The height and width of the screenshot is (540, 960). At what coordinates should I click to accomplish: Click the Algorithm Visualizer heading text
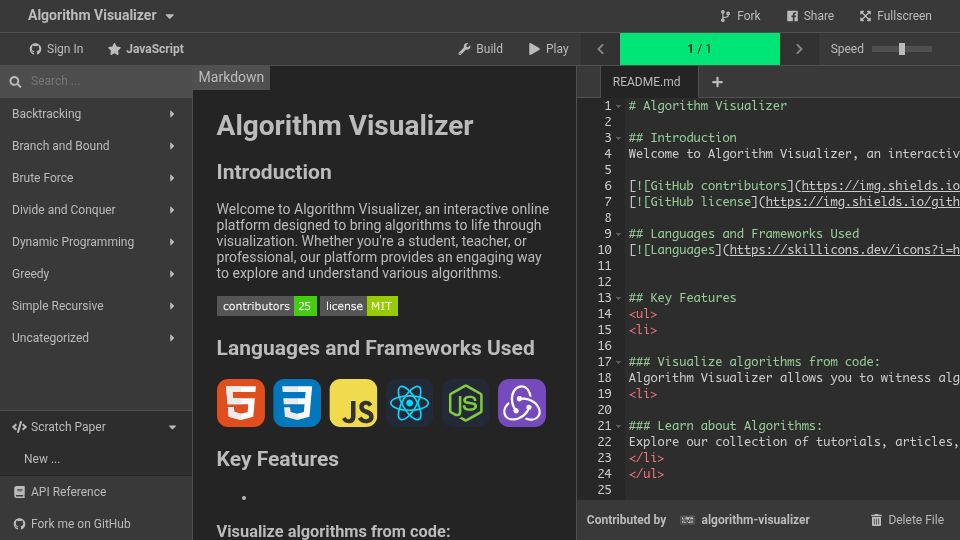click(x=345, y=126)
